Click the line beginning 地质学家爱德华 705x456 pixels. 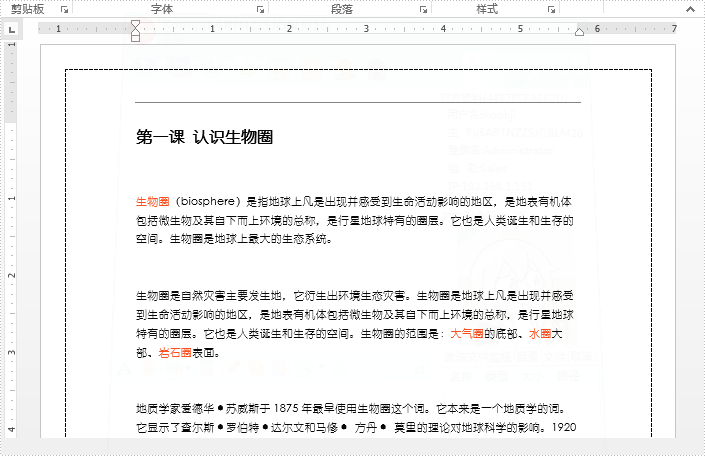tap(351, 409)
